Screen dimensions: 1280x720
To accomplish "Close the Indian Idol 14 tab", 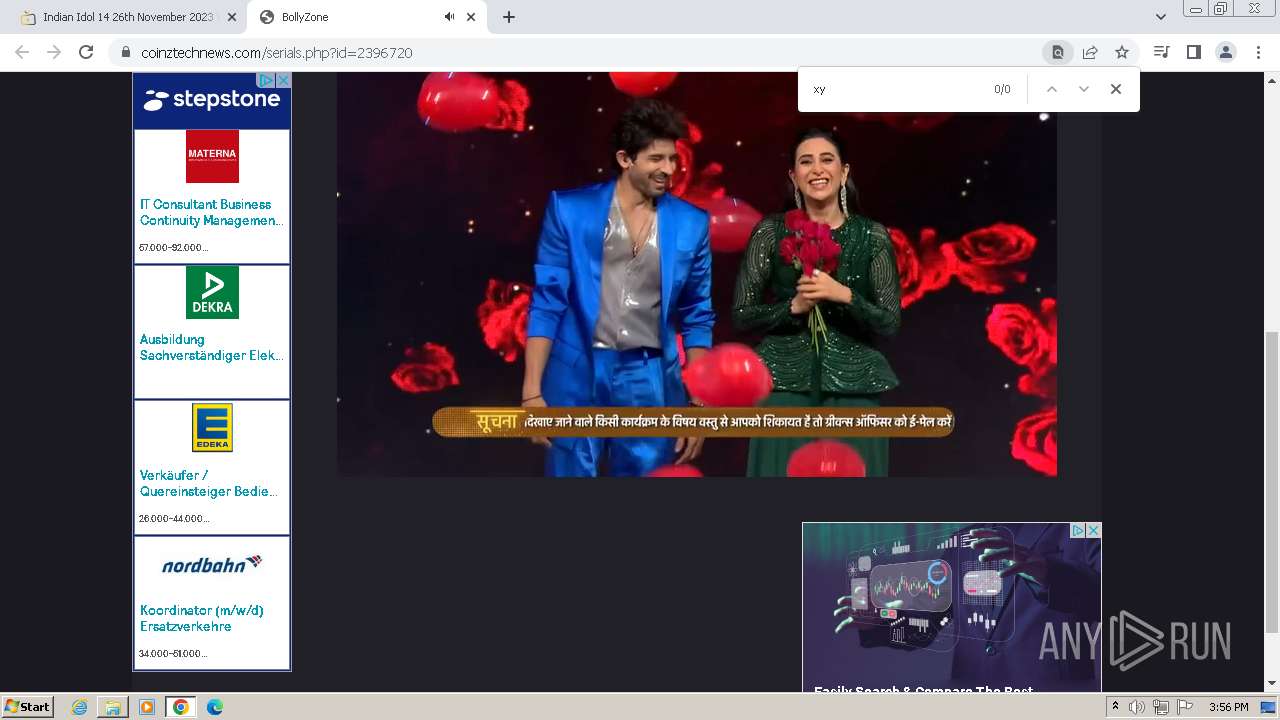I will [232, 17].
